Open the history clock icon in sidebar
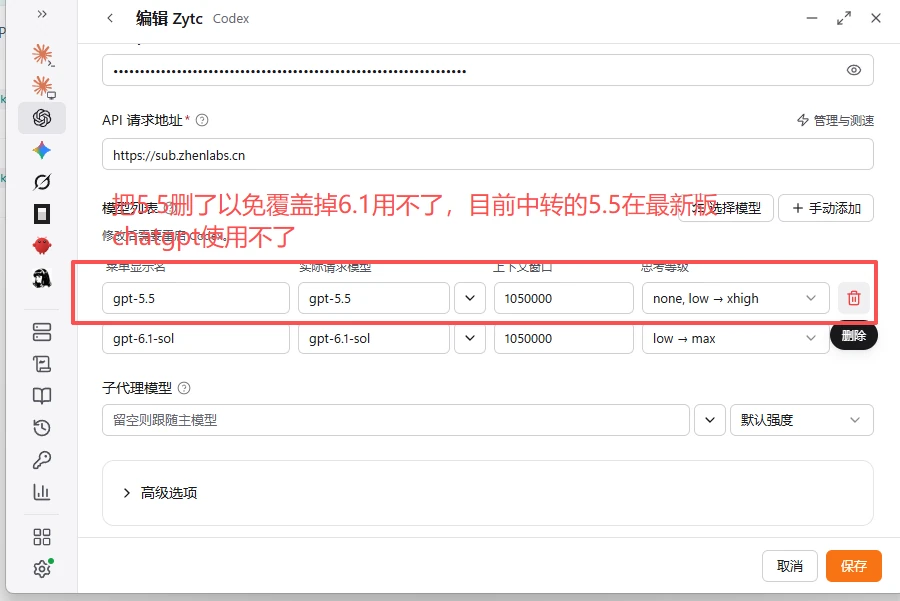The width and height of the screenshot is (900, 601). [x=42, y=428]
